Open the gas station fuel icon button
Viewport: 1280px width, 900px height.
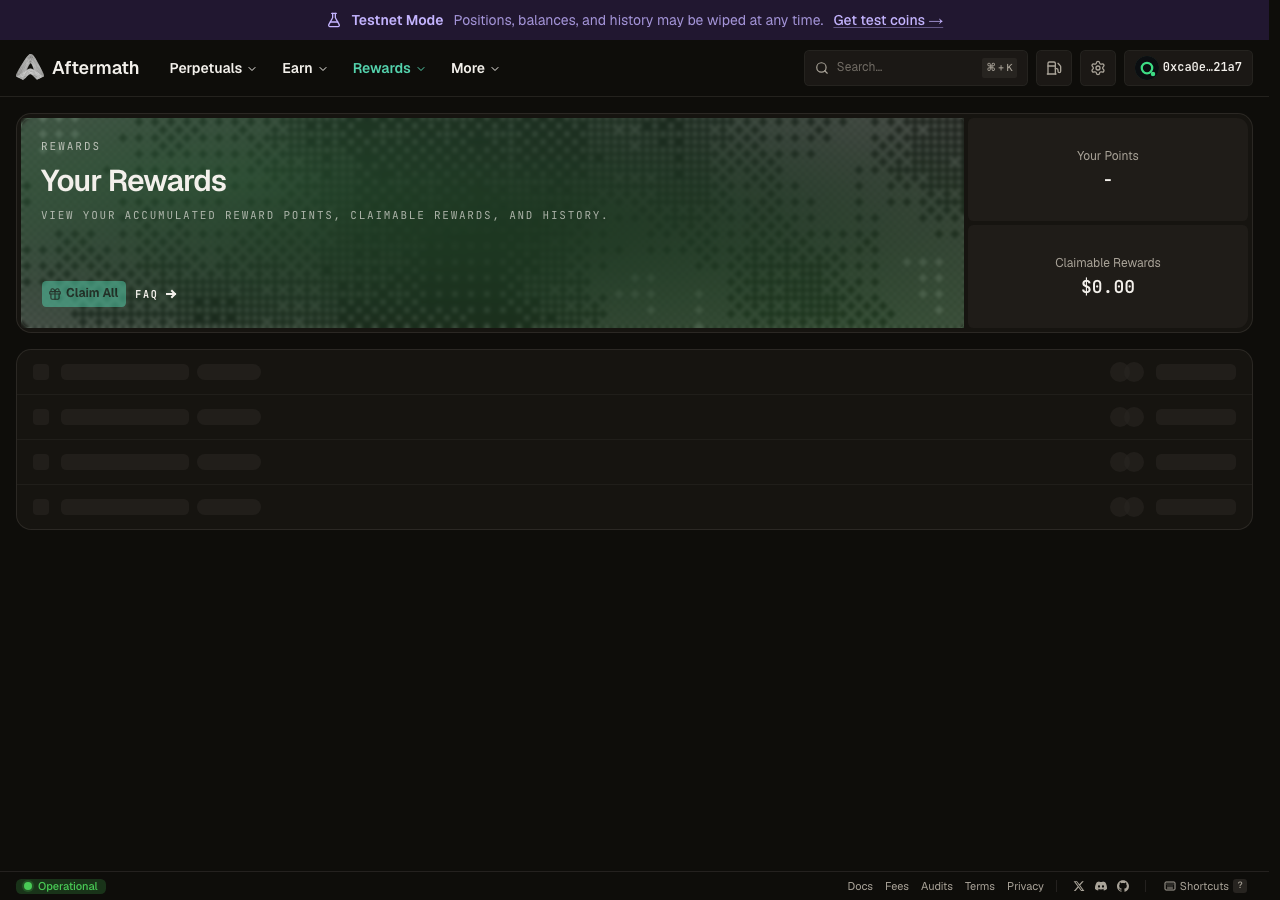pos(1054,68)
